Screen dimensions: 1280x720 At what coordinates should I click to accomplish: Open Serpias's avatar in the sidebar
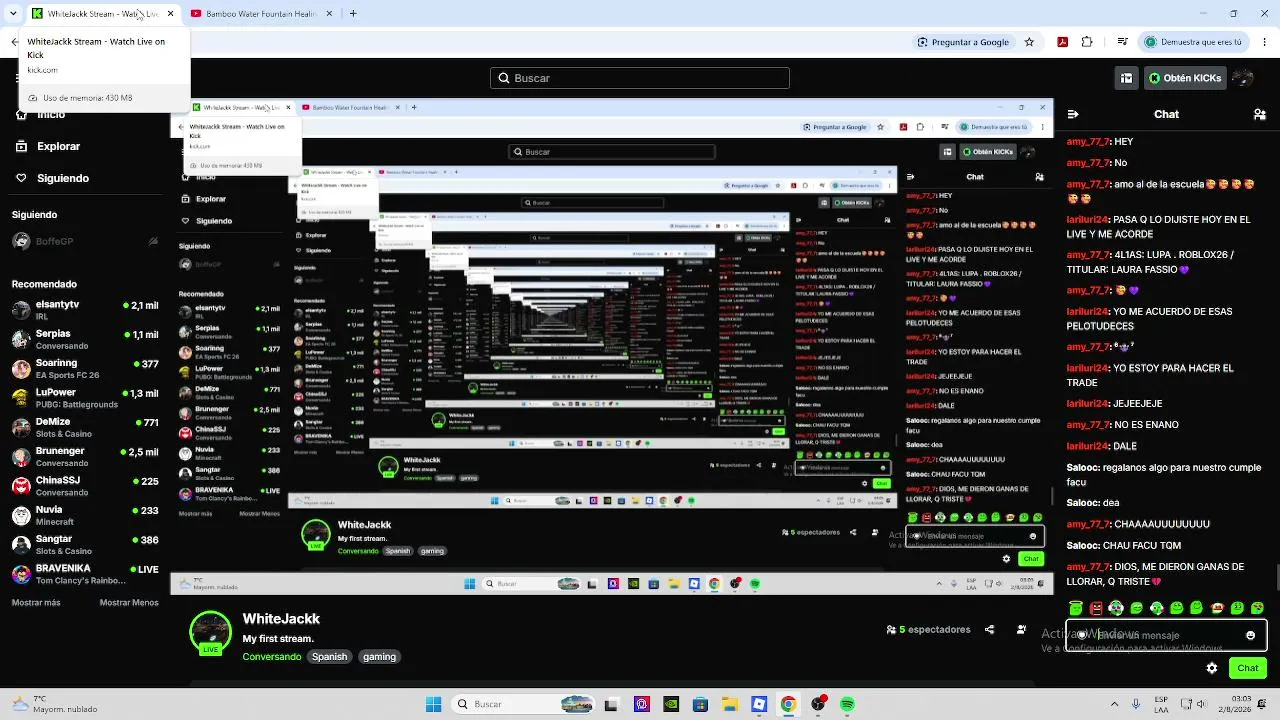21,339
